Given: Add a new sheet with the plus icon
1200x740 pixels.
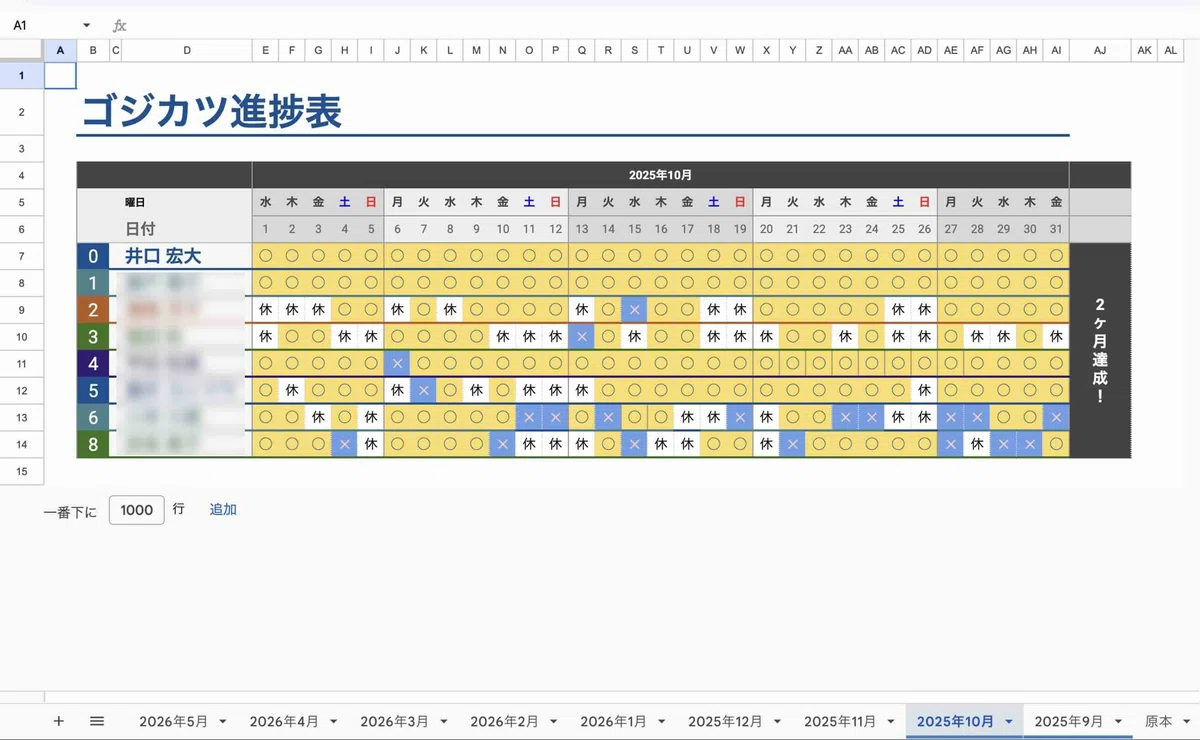Looking at the screenshot, I should 58,721.
